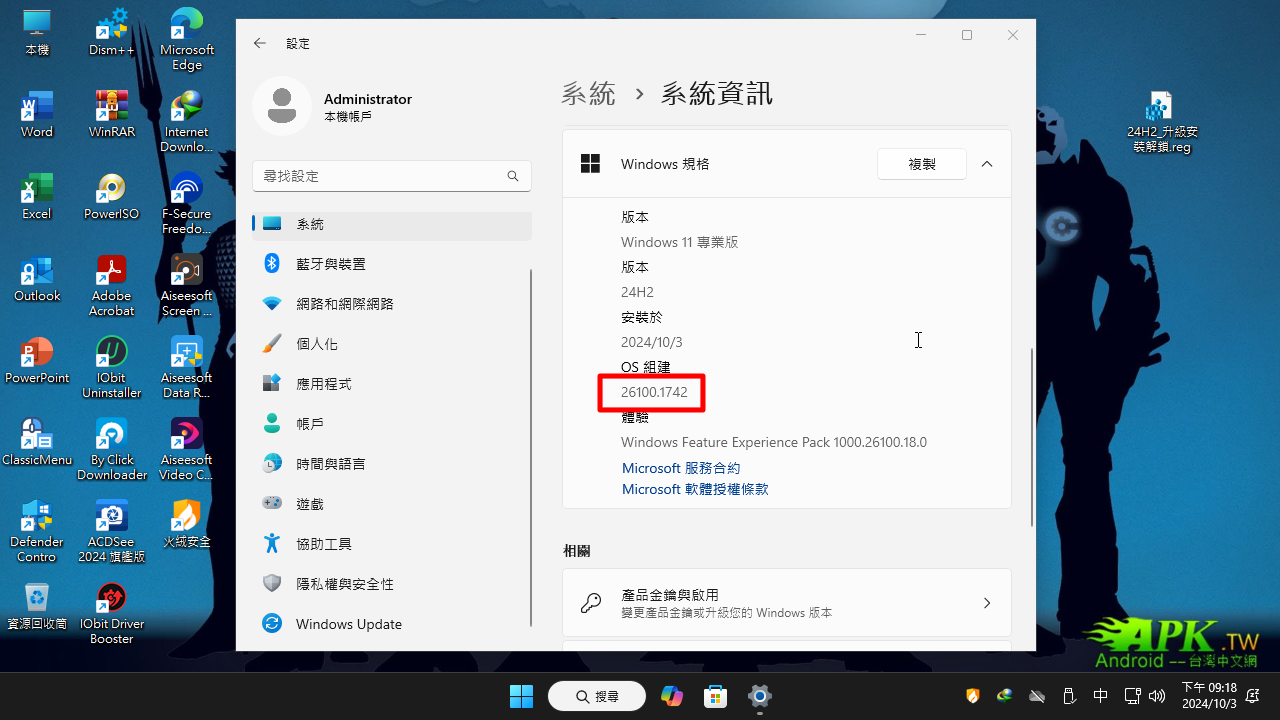Viewport: 1280px width, 720px height.
Task: Click the search magnifier in 尋找設定 box
Action: pyautogui.click(x=513, y=176)
